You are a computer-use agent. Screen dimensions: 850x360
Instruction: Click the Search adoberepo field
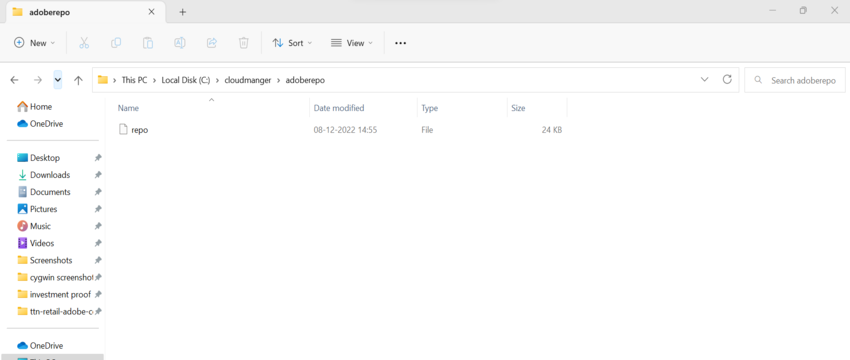point(795,80)
